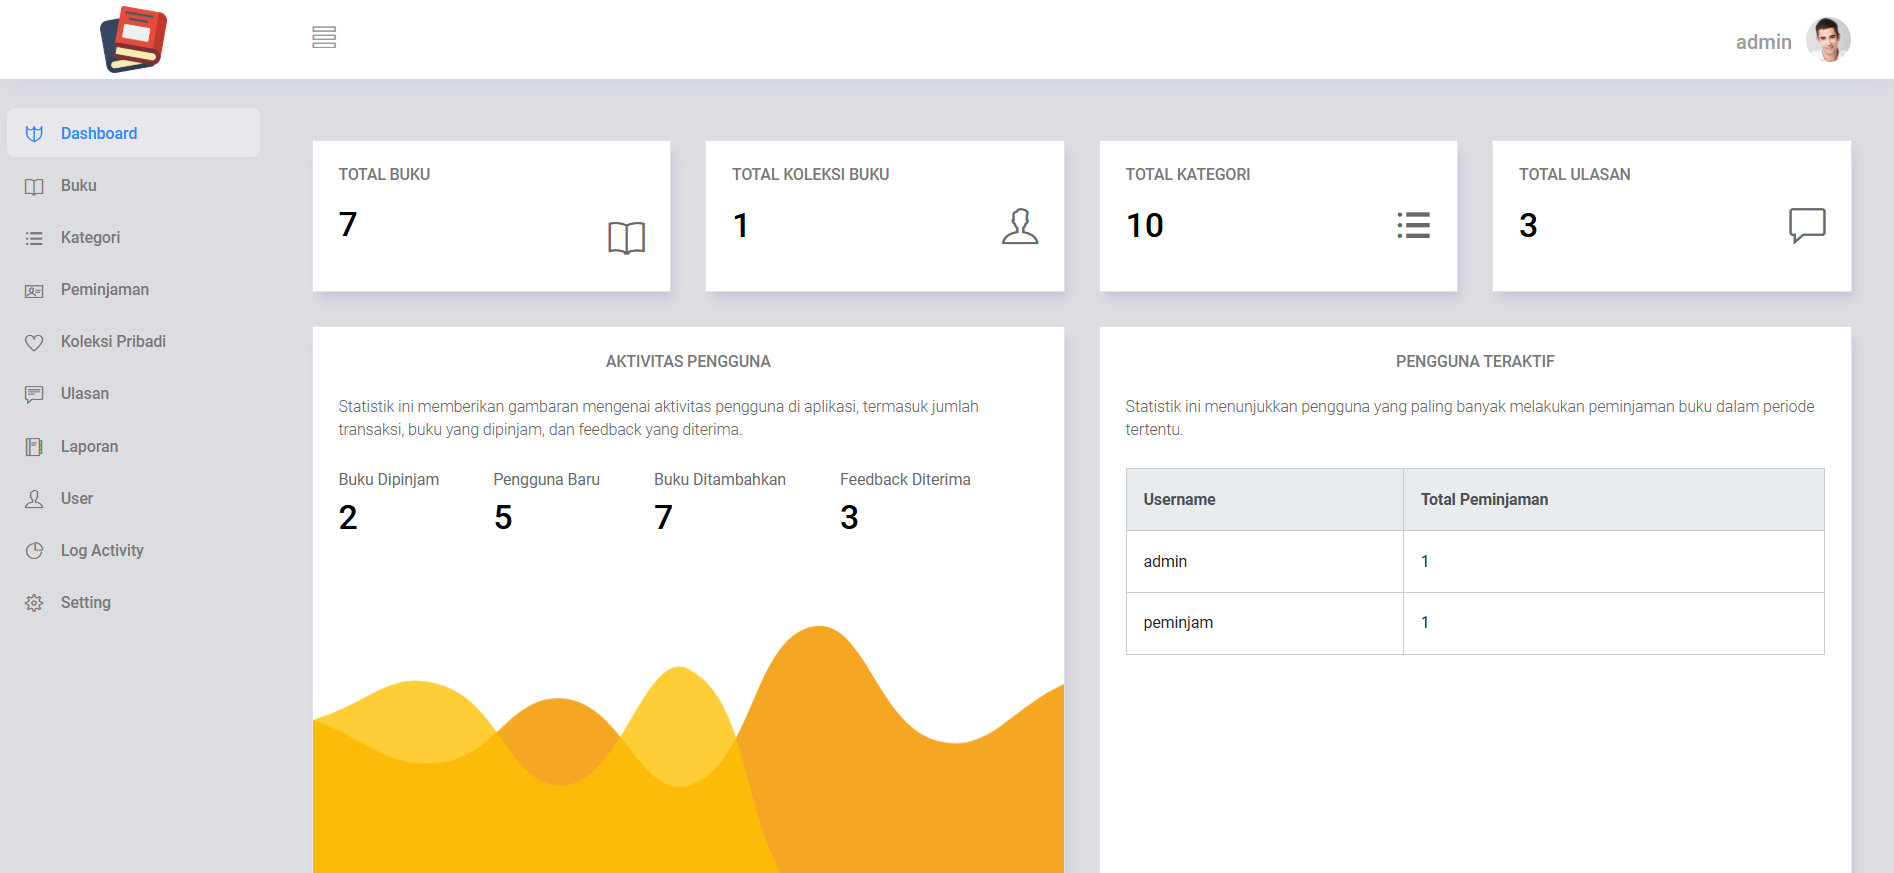Screen dimensions: 1894x873
Task: Click the speech bubble on Total Ulasan card
Action: 1806,225
